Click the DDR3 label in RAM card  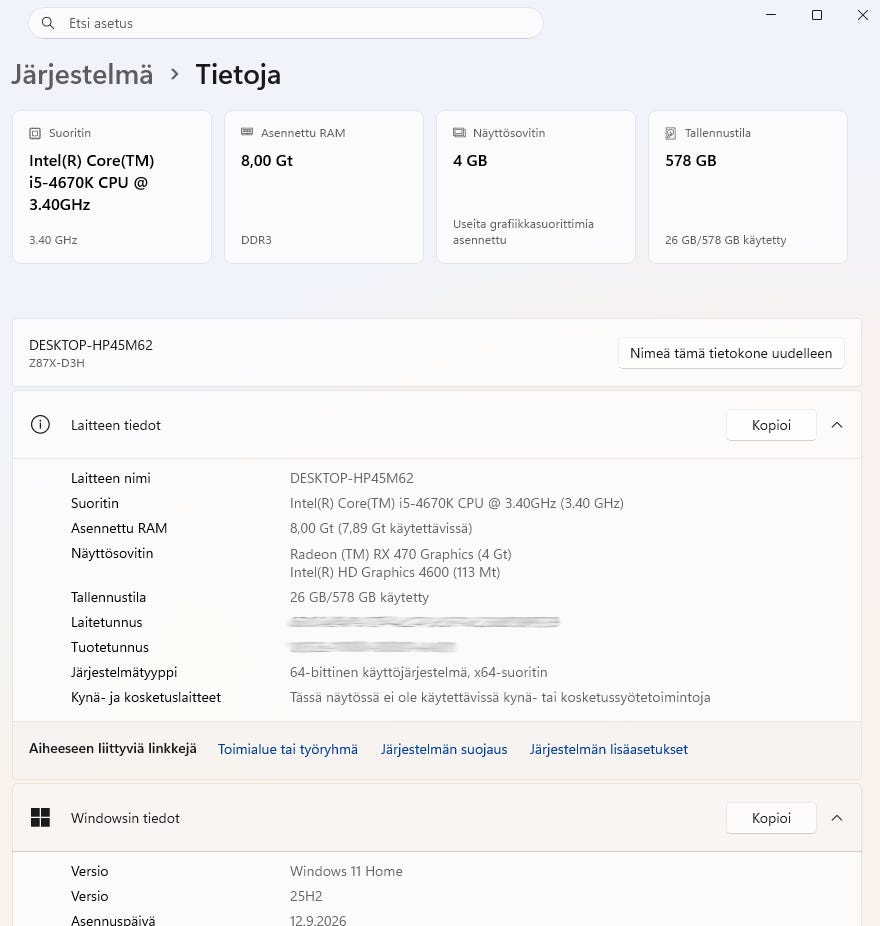pyautogui.click(x=256, y=240)
